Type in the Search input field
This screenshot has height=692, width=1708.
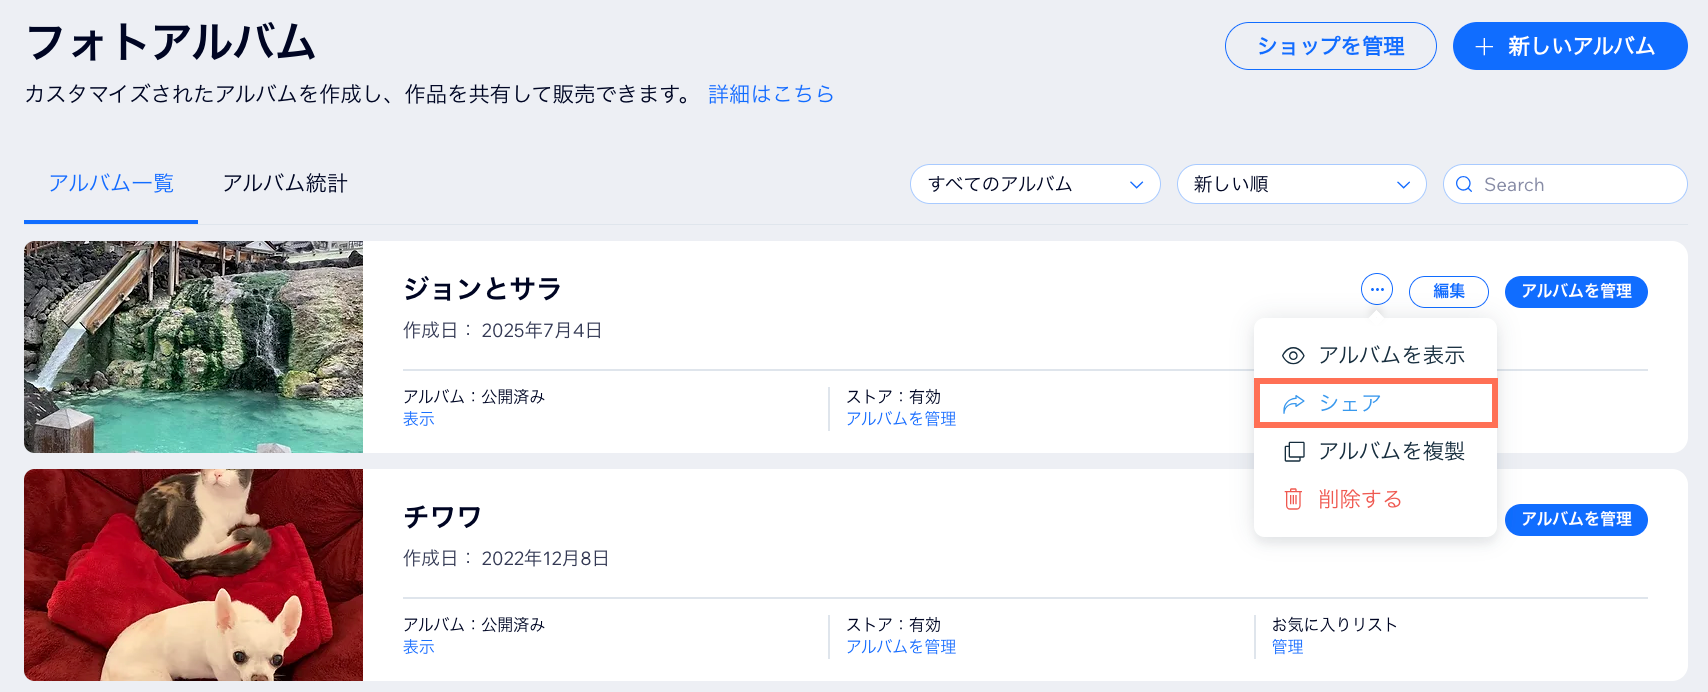(x=1575, y=184)
